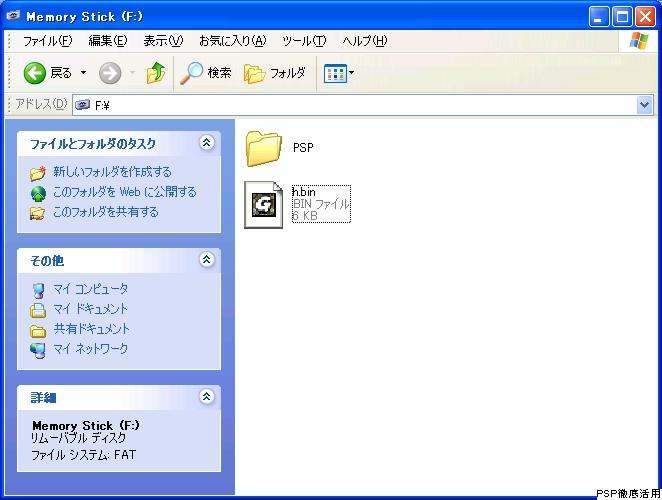Click the 詳細 panel header text
This screenshot has height=500, width=662.
(43, 397)
